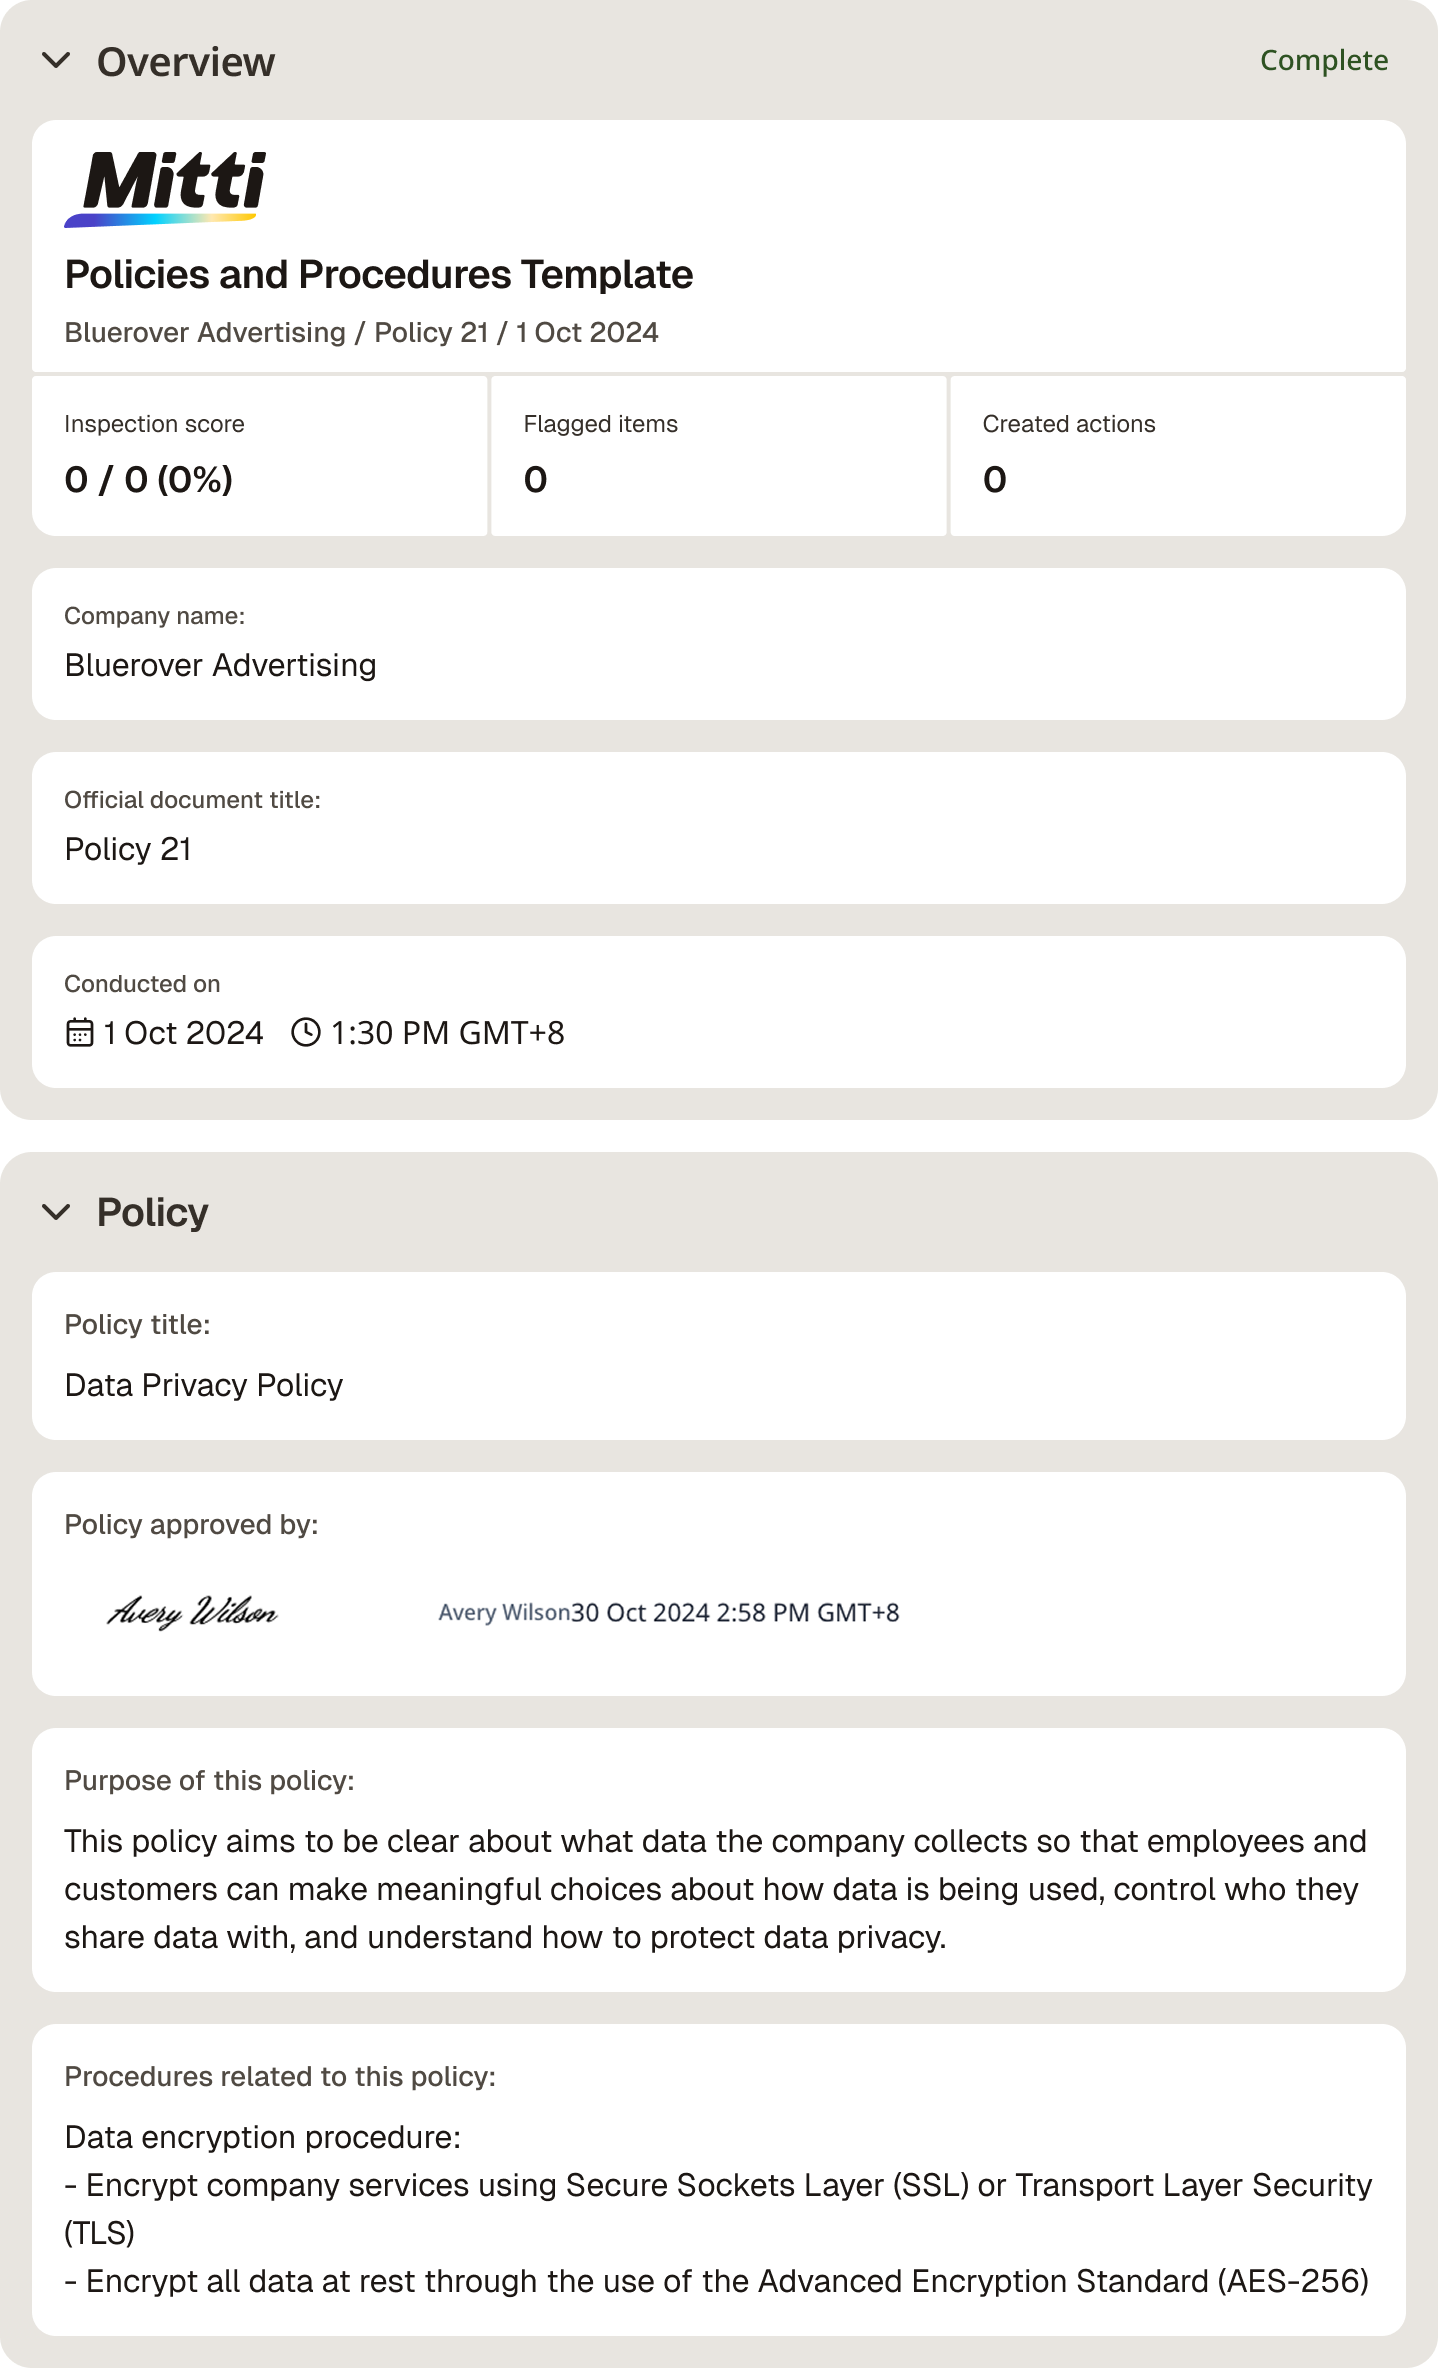Select the Policy title Data Privacy Policy
Image resolution: width=1438 pixels, height=2368 pixels.
pyautogui.click(x=719, y=1356)
